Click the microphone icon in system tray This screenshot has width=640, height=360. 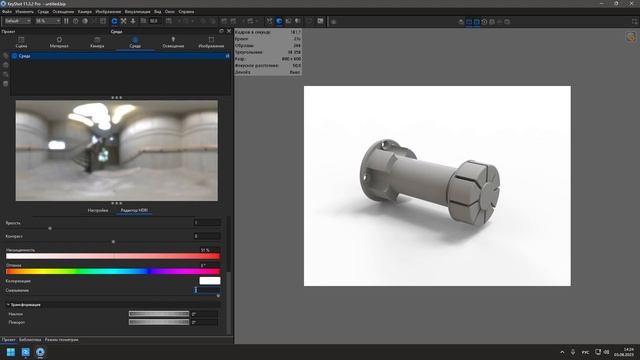[573, 352]
